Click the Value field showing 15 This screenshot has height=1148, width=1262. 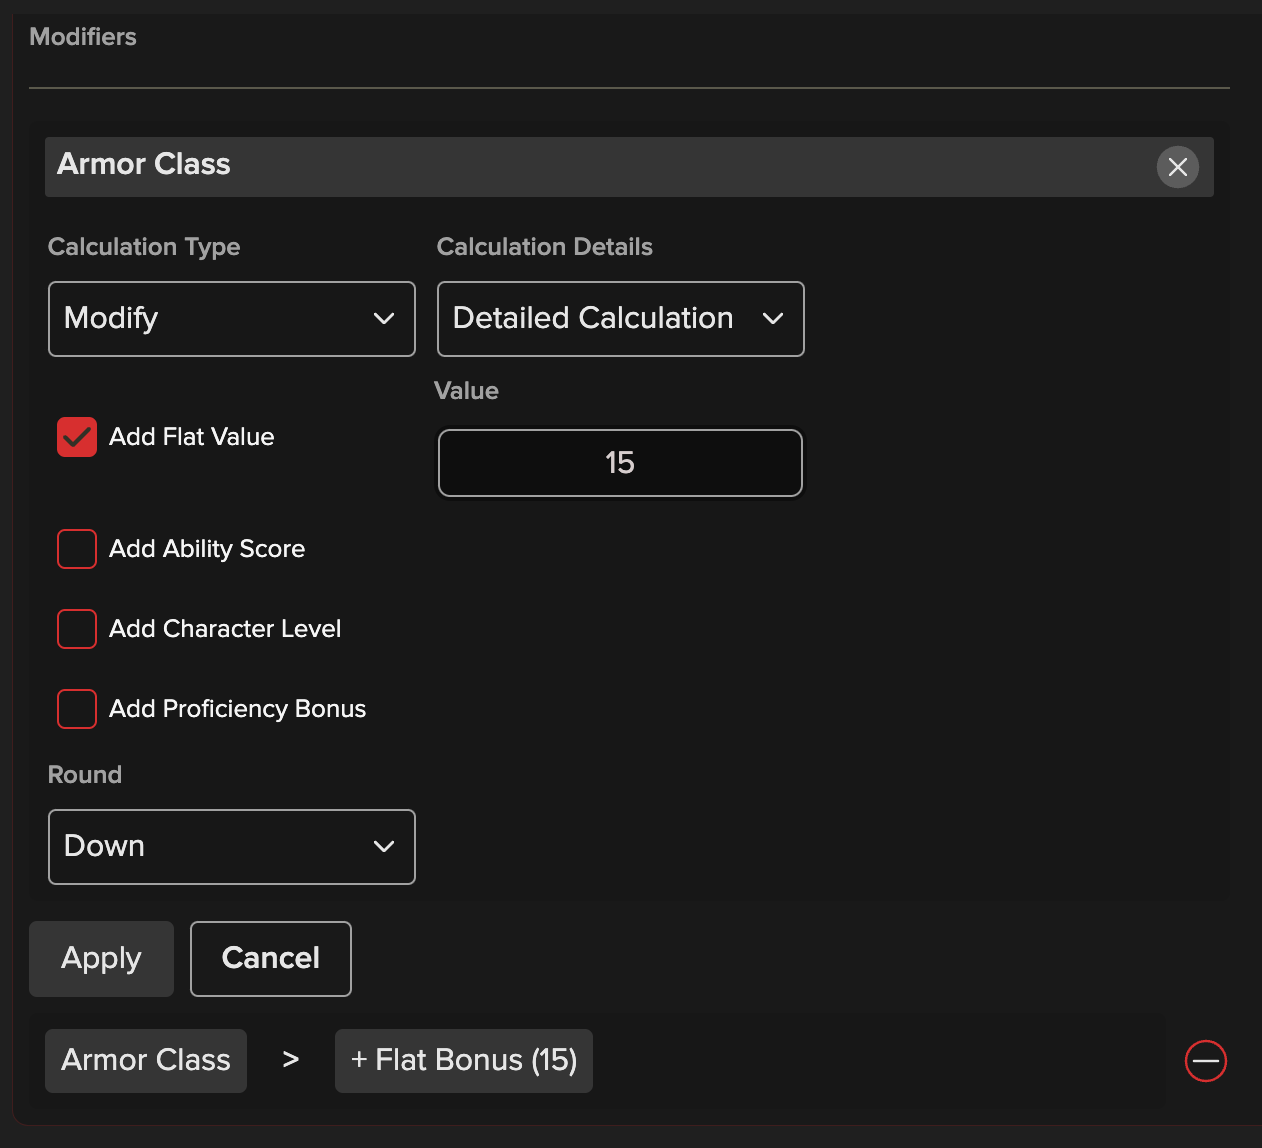[620, 463]
